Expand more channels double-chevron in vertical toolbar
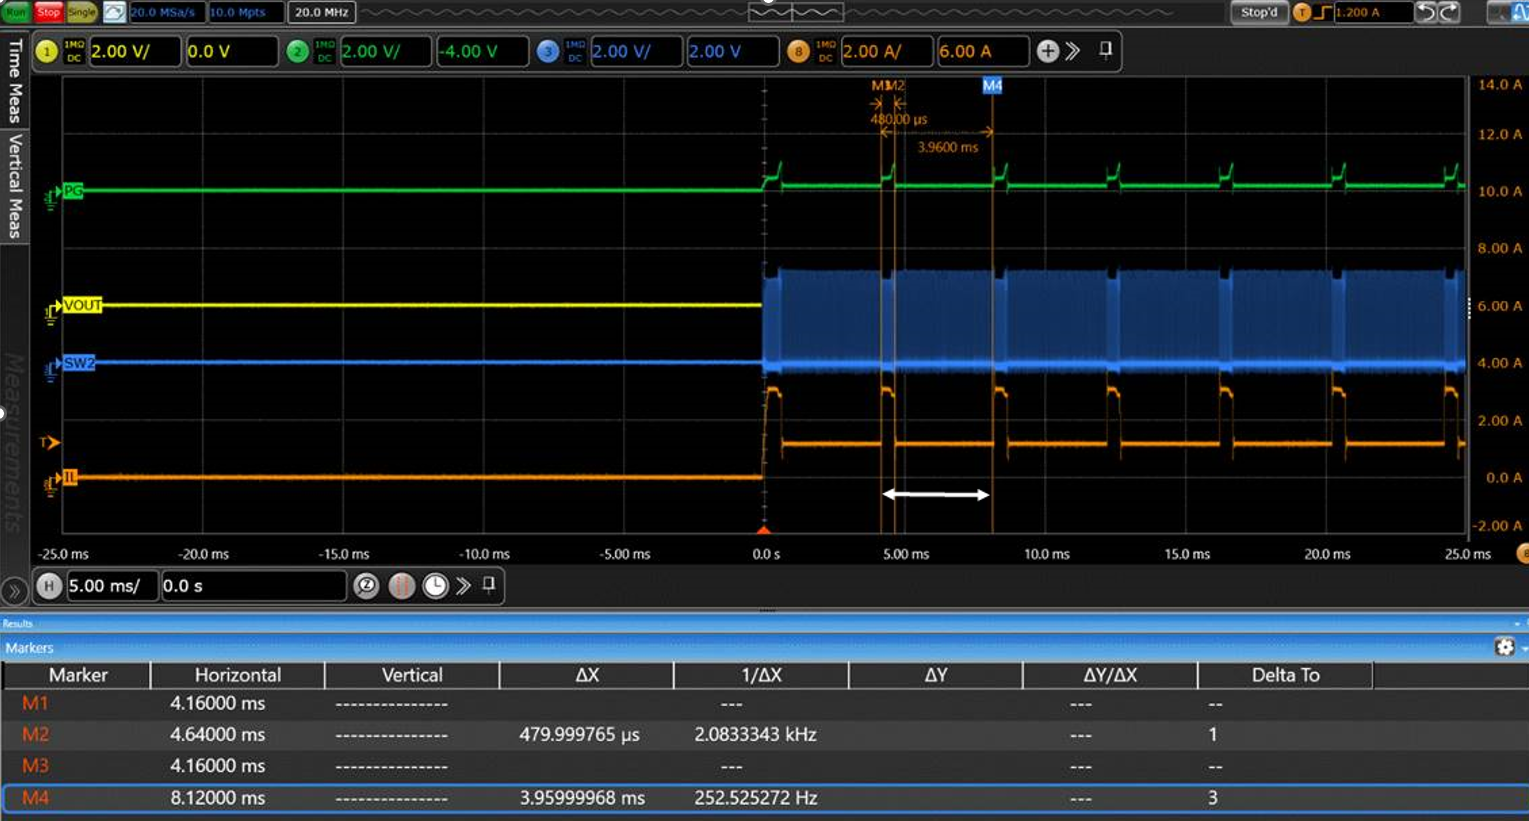The width and height of the screenshot is (1529, 821). pos(1073,51)
